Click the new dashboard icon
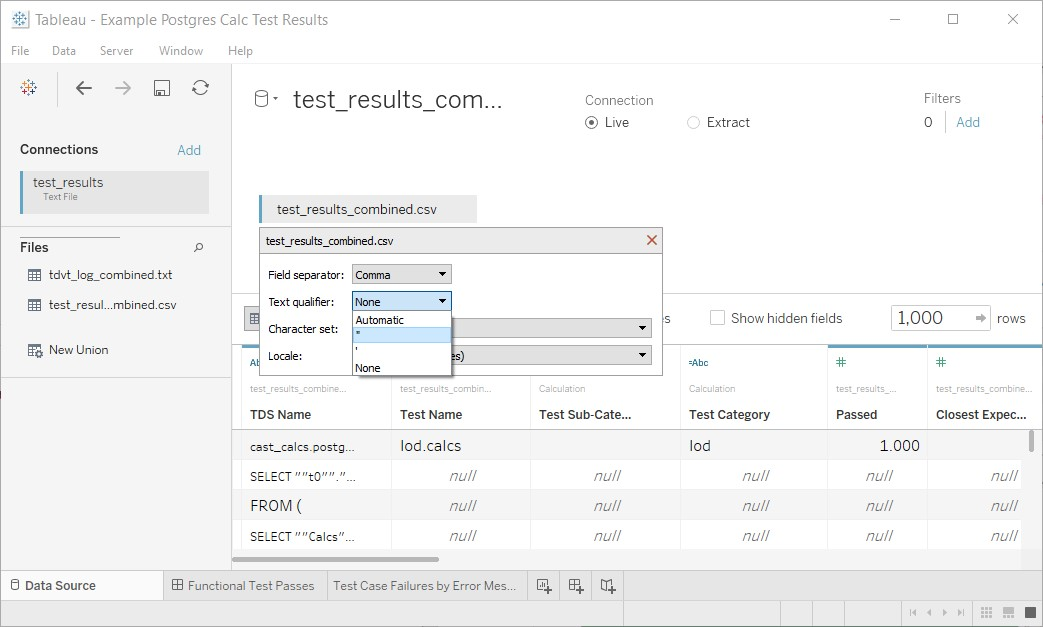Viewport: 1043px width, 627px height. (576, 586)
